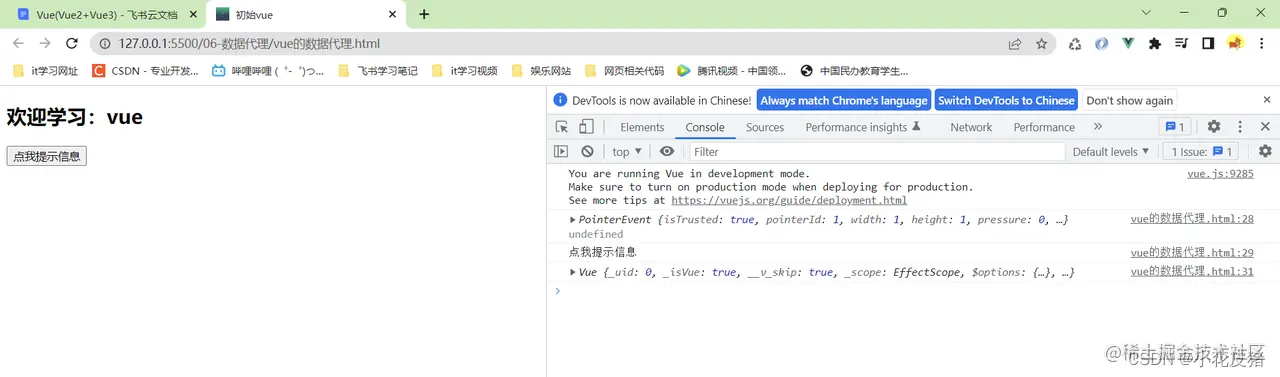Click the inspect element picker icon
Viewport: 1280px width, 377px height.
[562, 127]
